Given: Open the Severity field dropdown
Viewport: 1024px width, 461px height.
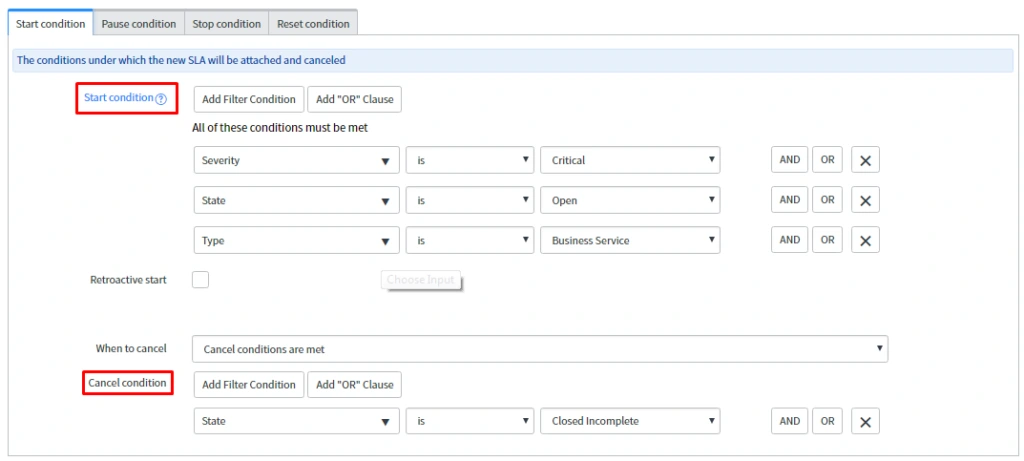Looking at the screenshot, I should coord(296,160).
